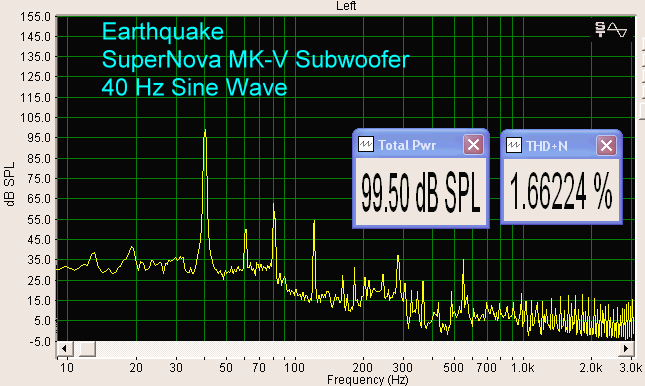Click the THD+N window icon
Screen dimensions: 645x386
(x=513, y=145)
